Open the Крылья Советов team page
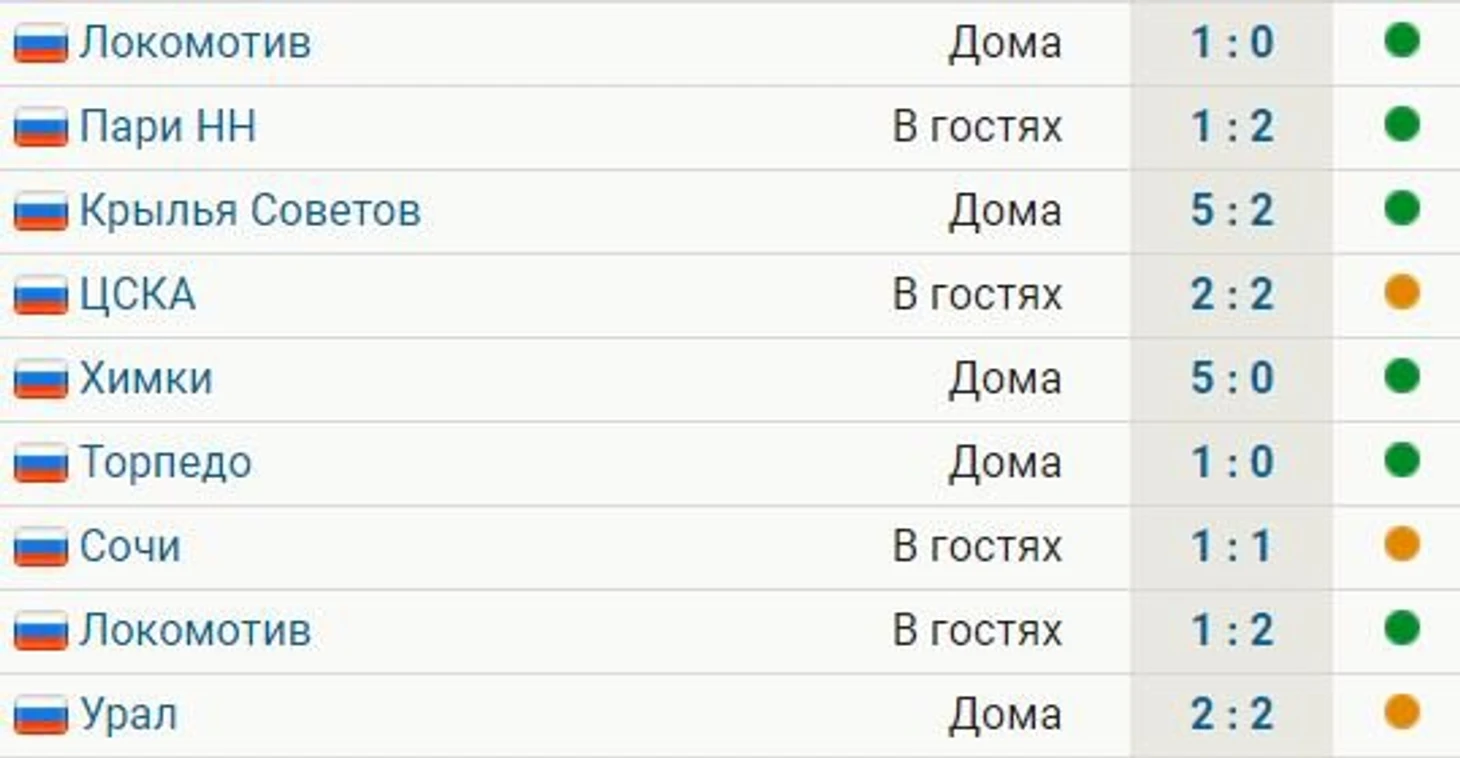Image resolution: width=1460 pixels, height=758 pixels. (250, 211)
